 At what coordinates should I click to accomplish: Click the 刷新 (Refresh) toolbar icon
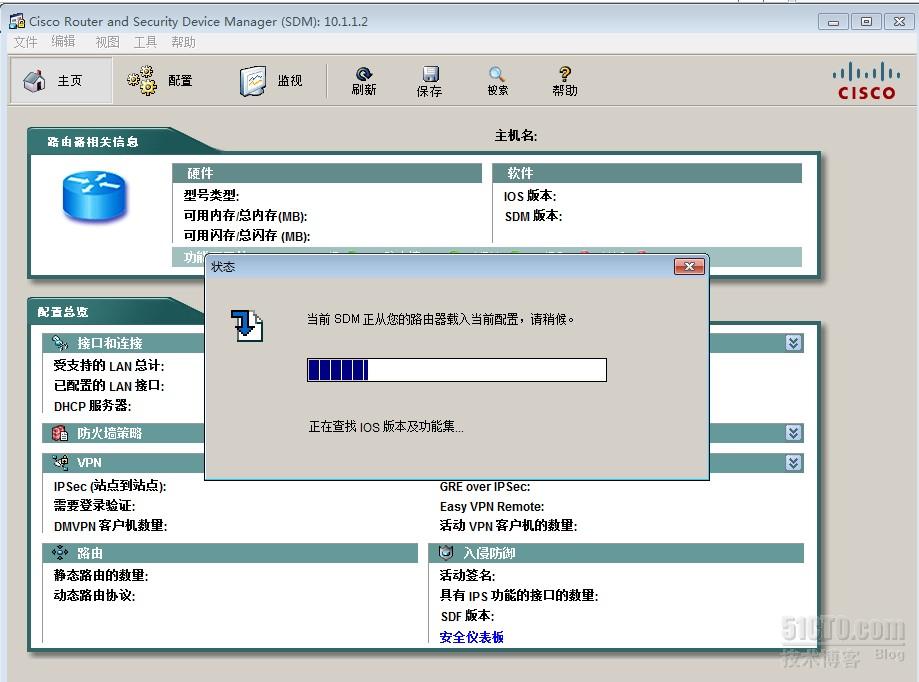(364, 74)
